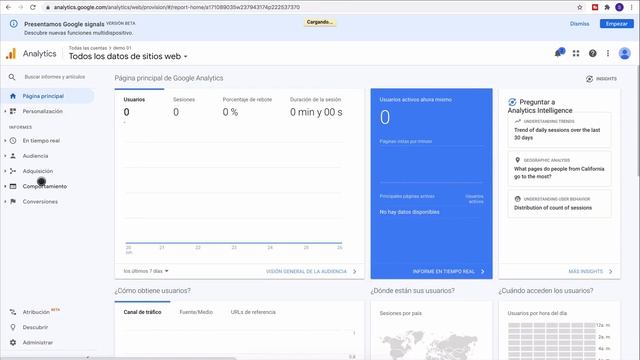The height and width of the screenshot is (360, 640).
Task: Click the En tiempo real clock icon
Action: pos(13,141)
